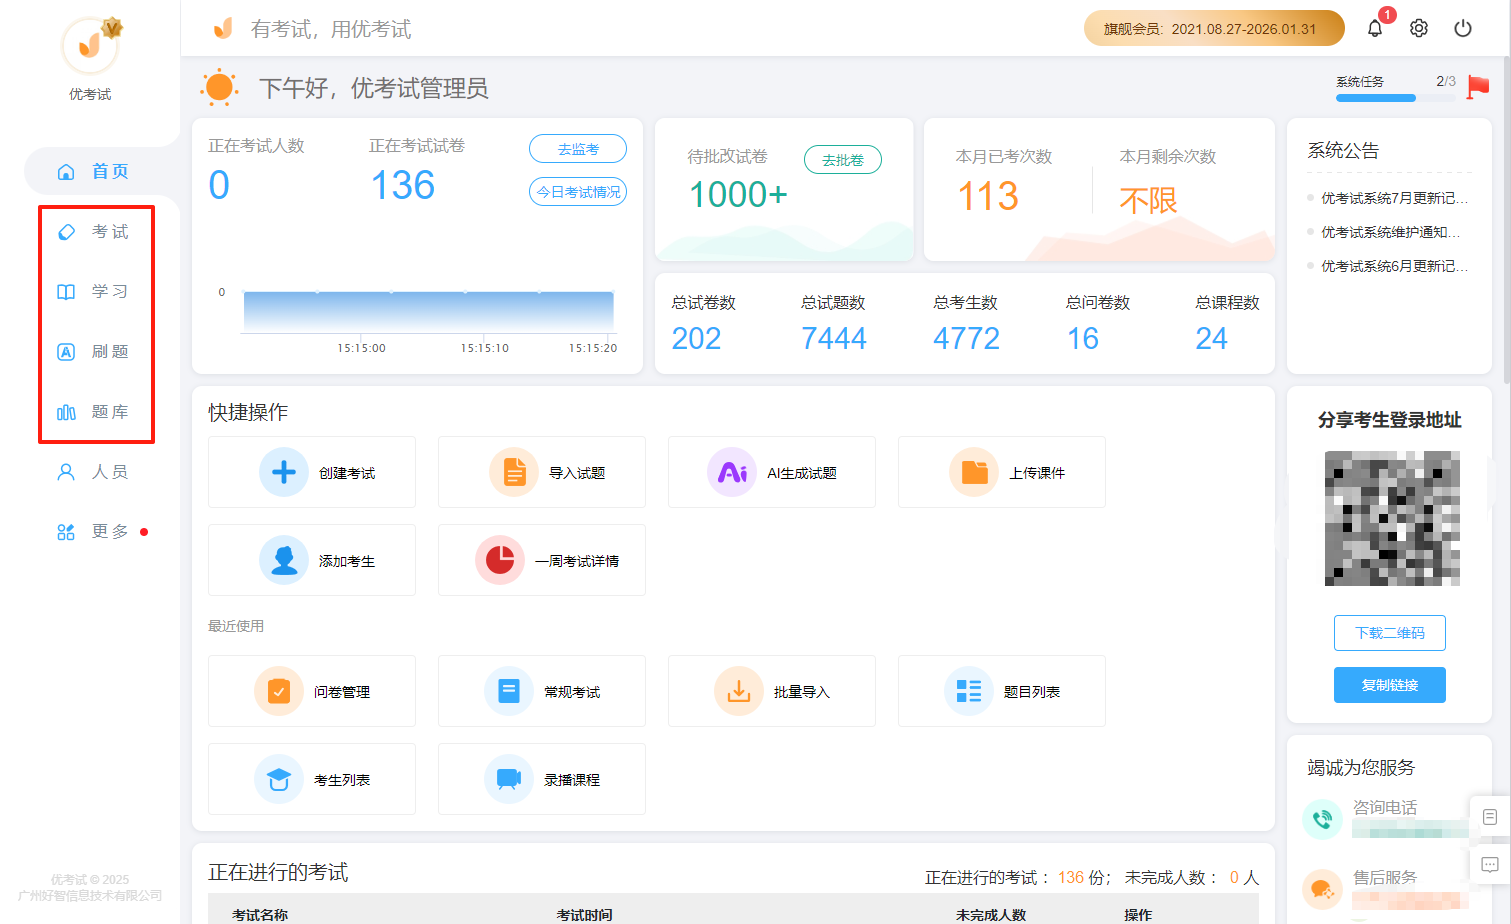Click the 考生列表 graduation cap icon

click(279, 779)
